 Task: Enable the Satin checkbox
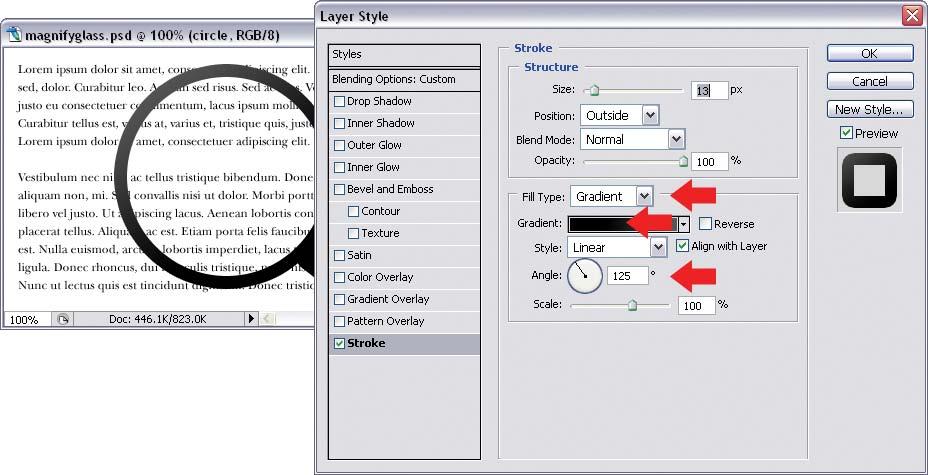coord(339,256)
